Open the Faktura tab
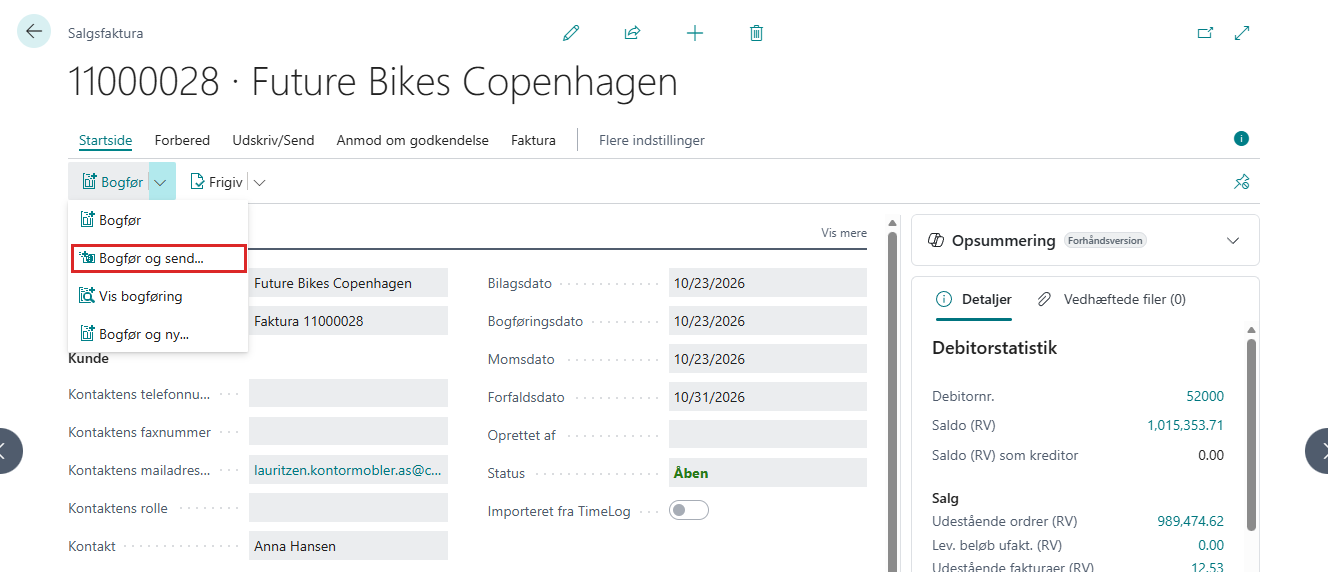 tap(533, 140)
